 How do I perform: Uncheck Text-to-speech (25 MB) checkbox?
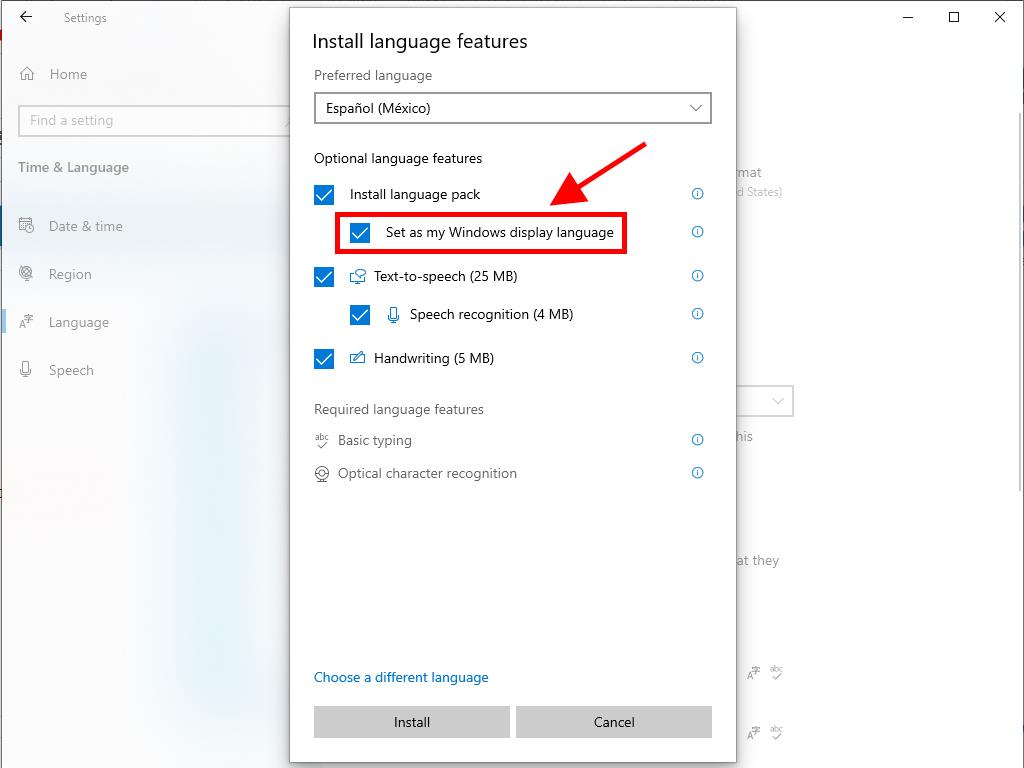[x=324, y=277]
